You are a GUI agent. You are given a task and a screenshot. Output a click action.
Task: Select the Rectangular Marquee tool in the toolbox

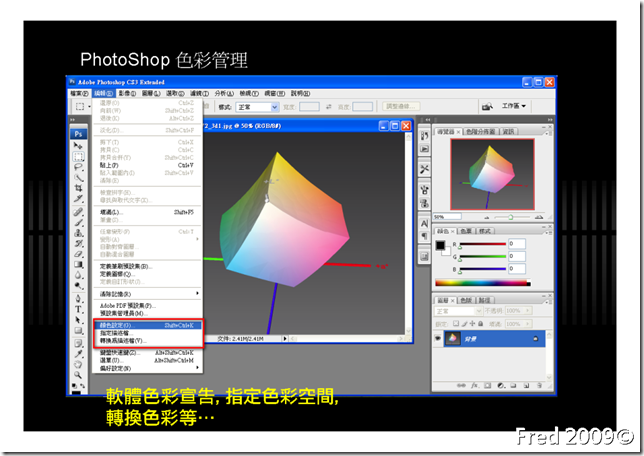click(78, 156)
